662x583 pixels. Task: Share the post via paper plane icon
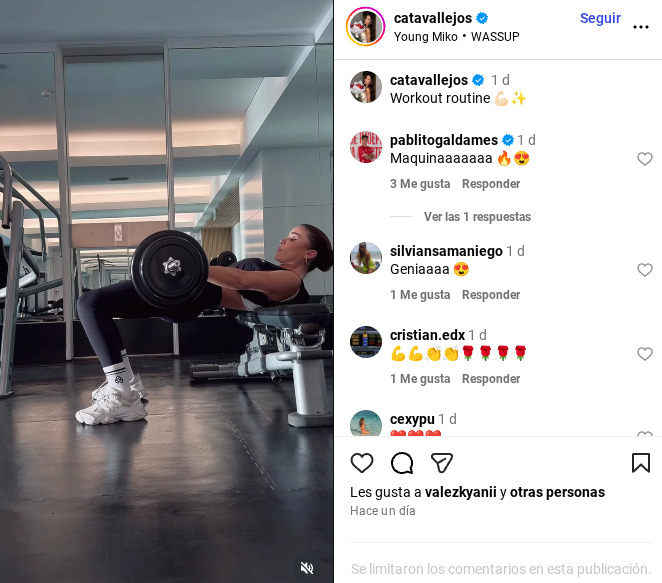(x=442, y=463)
